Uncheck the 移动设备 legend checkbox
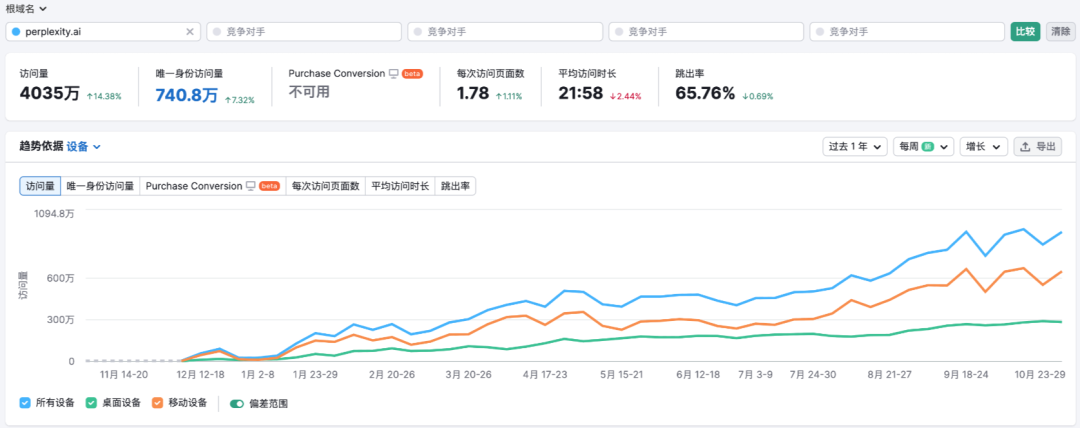The height and width of the screenshot is (428, 1080). [157, 402]
